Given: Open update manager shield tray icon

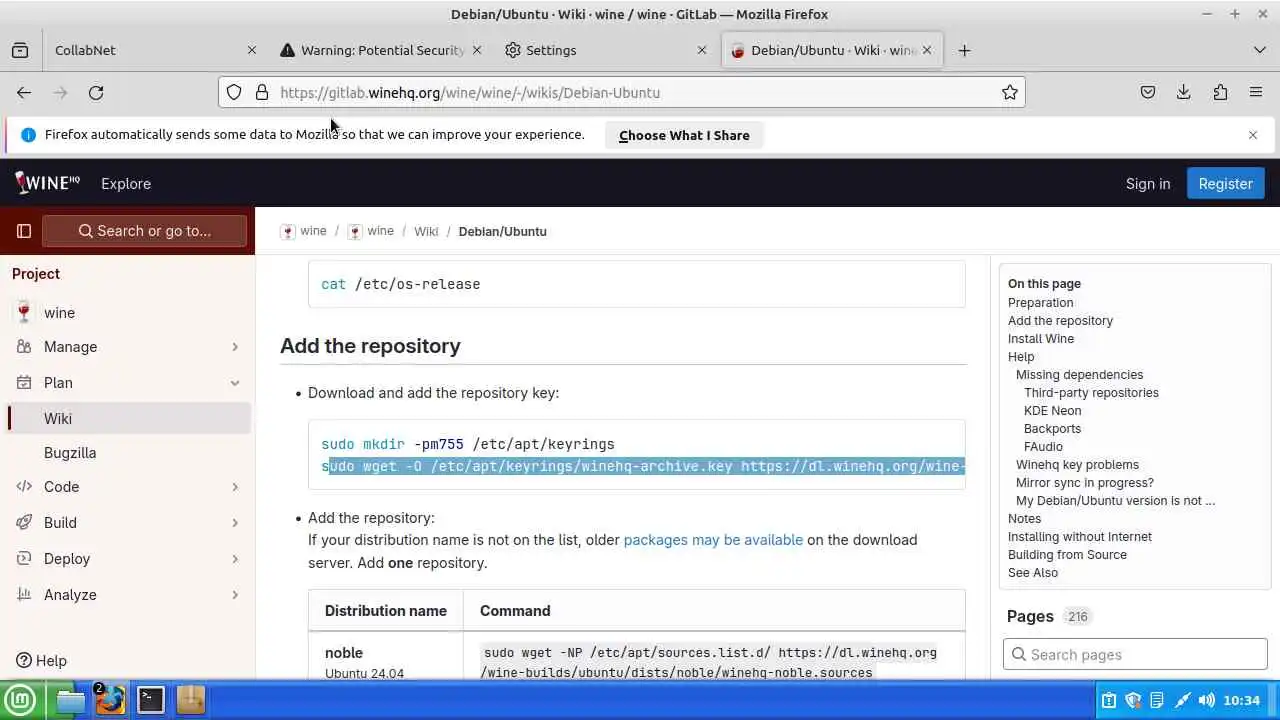Looking at the screenshot, I should 1133,700.
